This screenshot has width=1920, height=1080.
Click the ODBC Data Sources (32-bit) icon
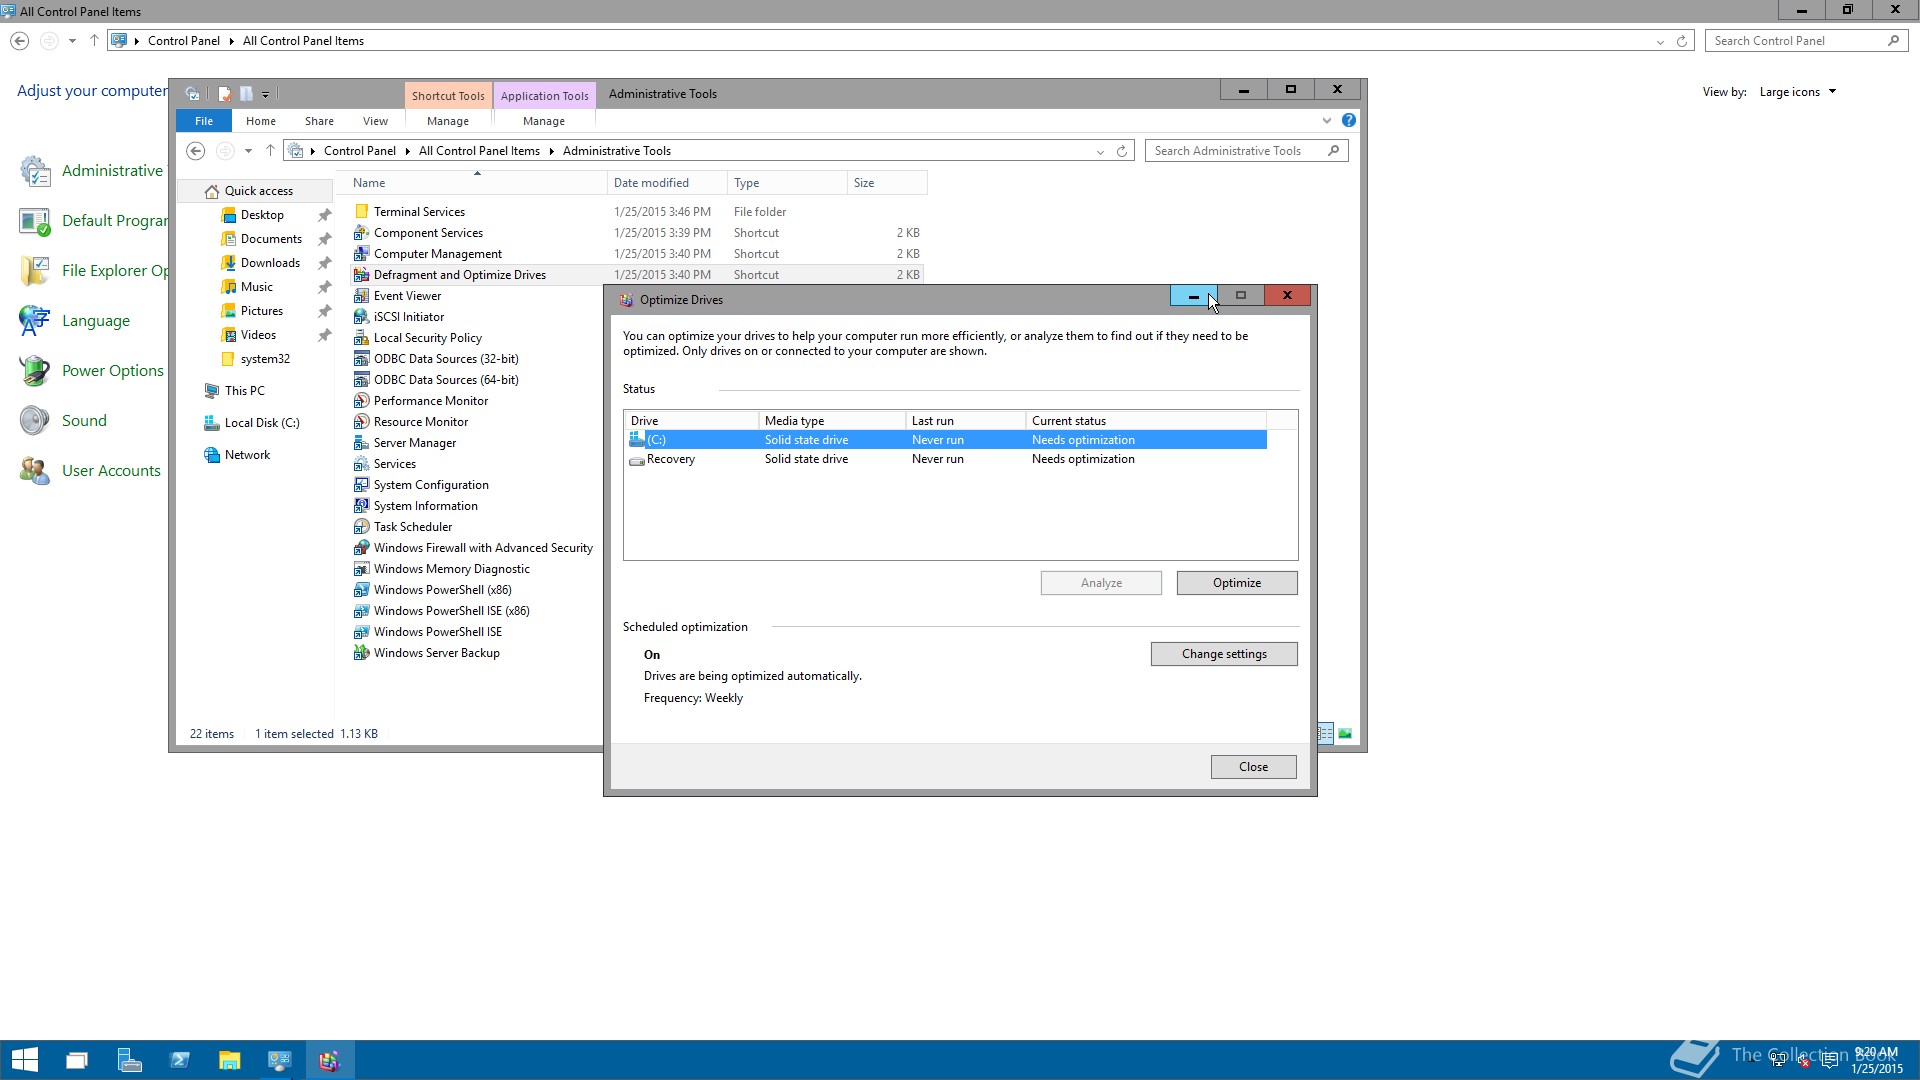[x=362, y=359]
